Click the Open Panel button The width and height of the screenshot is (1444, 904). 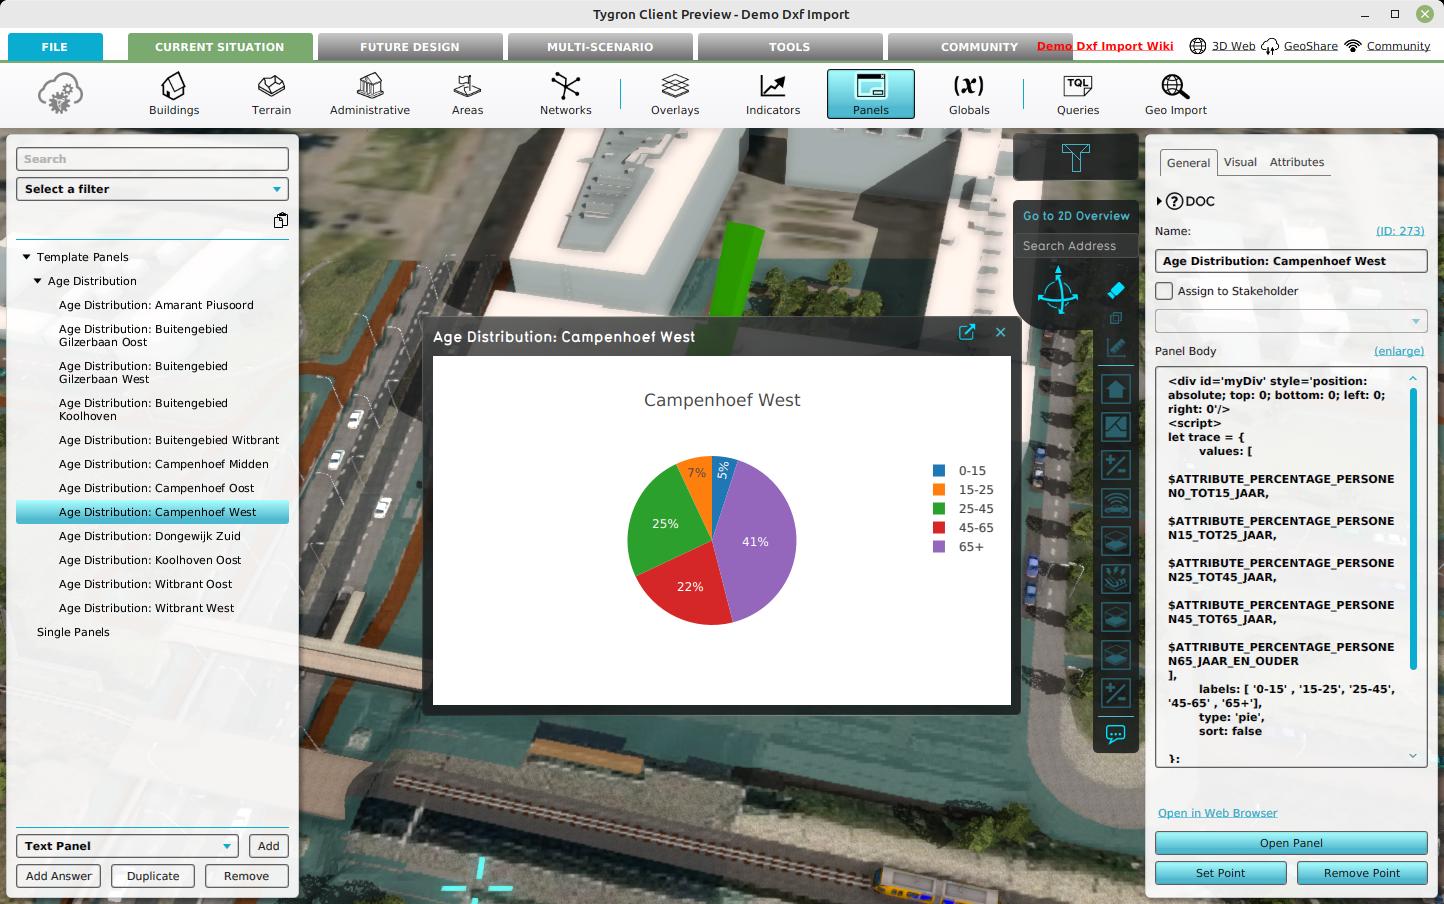tap(1290, 843)
